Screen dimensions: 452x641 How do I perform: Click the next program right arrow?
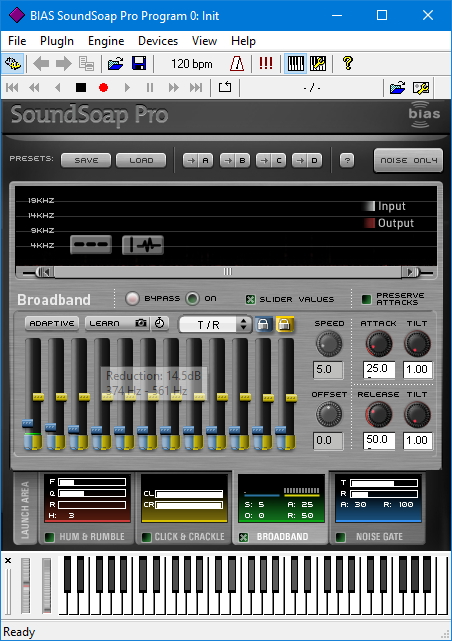pyautogui.click(x=63, y=64)
